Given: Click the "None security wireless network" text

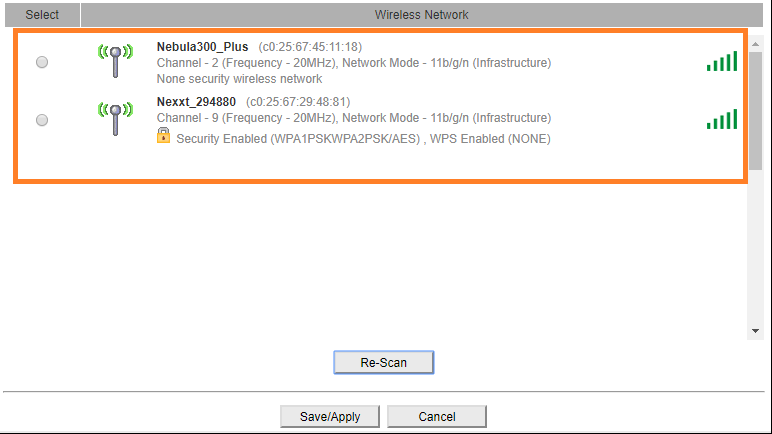Looking at the screenshot, I should [x=239, y=78].
